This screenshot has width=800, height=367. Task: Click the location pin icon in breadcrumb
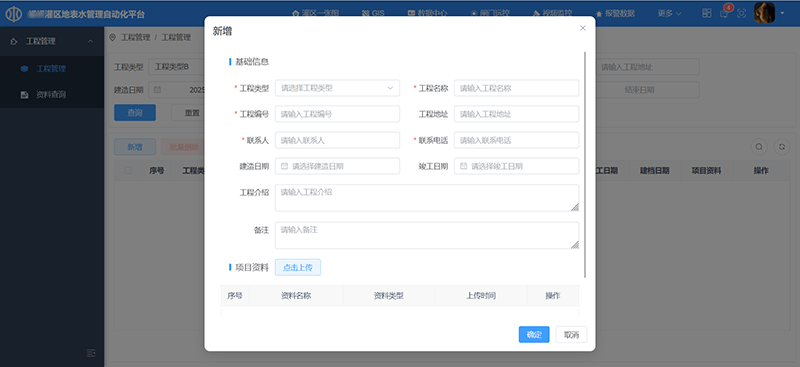coord(112,37)
